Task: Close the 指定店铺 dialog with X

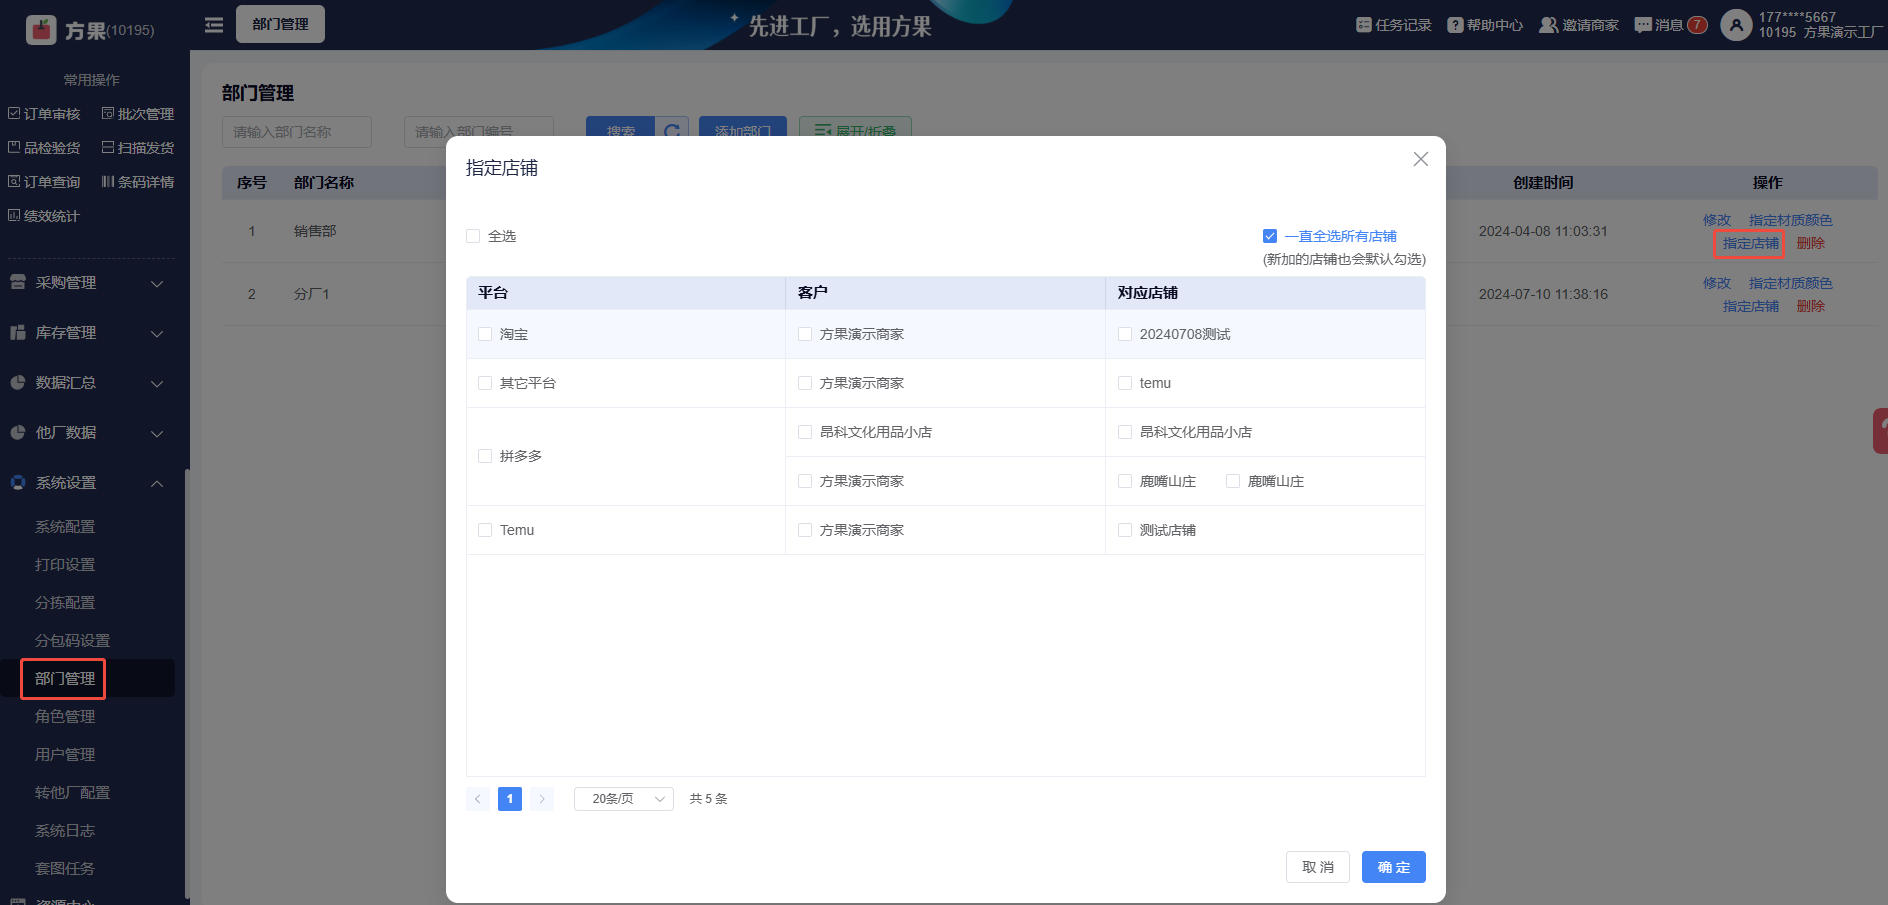Action: 1420,160
